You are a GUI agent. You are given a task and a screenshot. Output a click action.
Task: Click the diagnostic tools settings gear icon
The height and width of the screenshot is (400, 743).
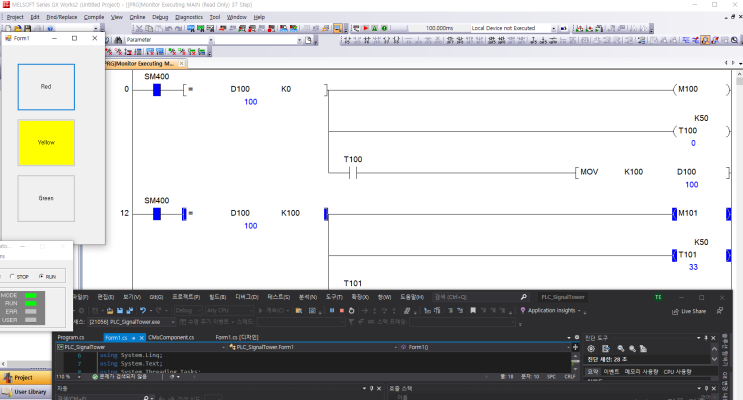(591, 349)
